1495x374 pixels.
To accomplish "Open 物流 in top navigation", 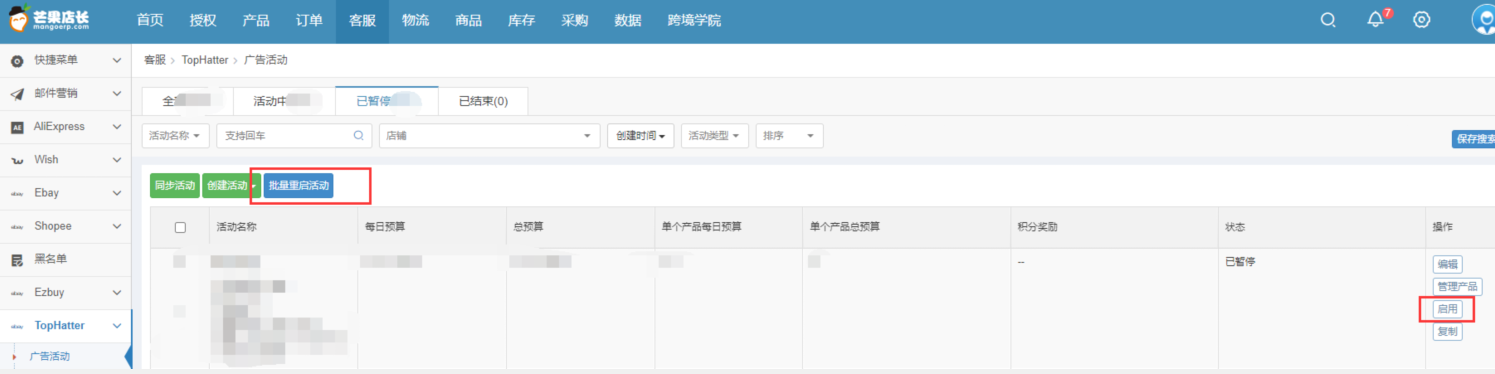I will coord(415,20).
